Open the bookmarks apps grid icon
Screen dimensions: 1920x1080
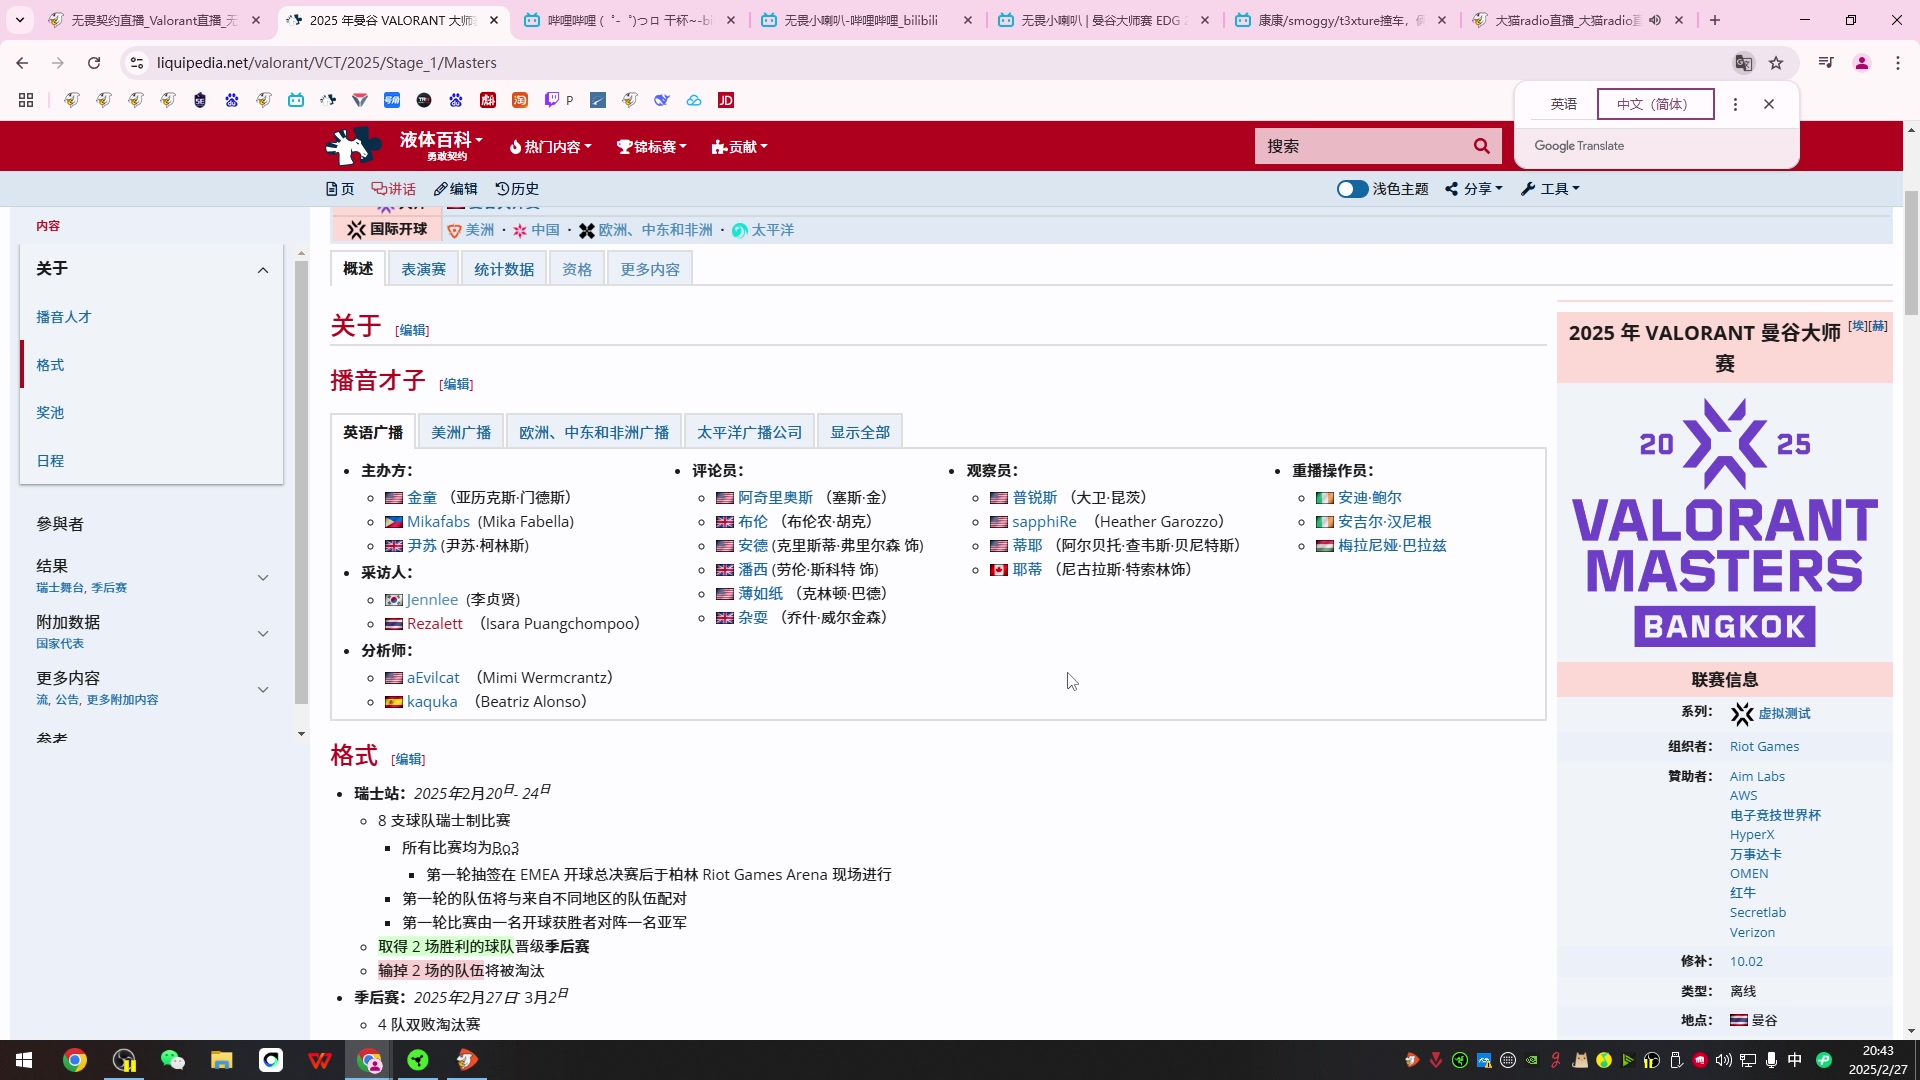26,100
